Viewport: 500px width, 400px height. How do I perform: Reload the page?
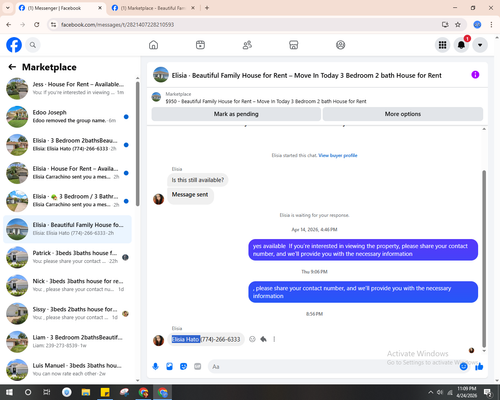[37, 24]
